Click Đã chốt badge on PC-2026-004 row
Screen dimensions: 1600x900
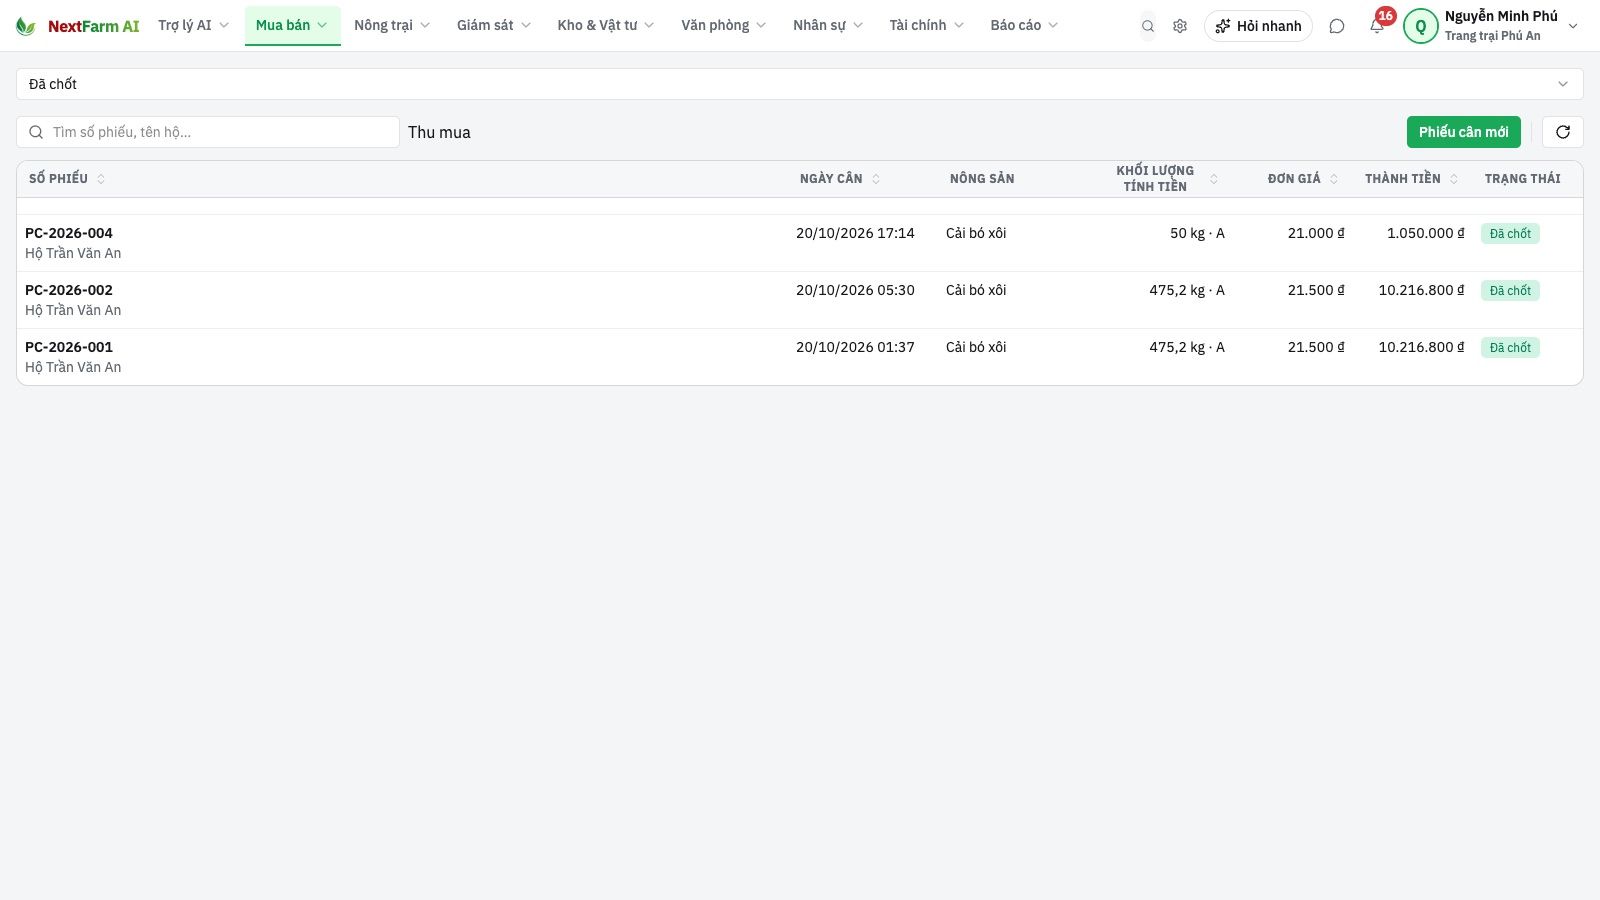[1510, 234]
